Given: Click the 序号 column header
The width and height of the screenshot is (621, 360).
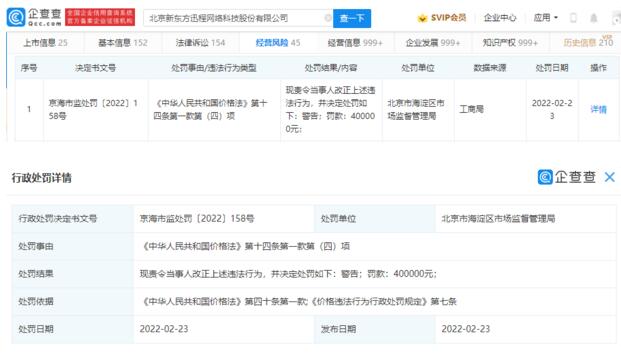Looking at the screenshot, I should (29, 68).
